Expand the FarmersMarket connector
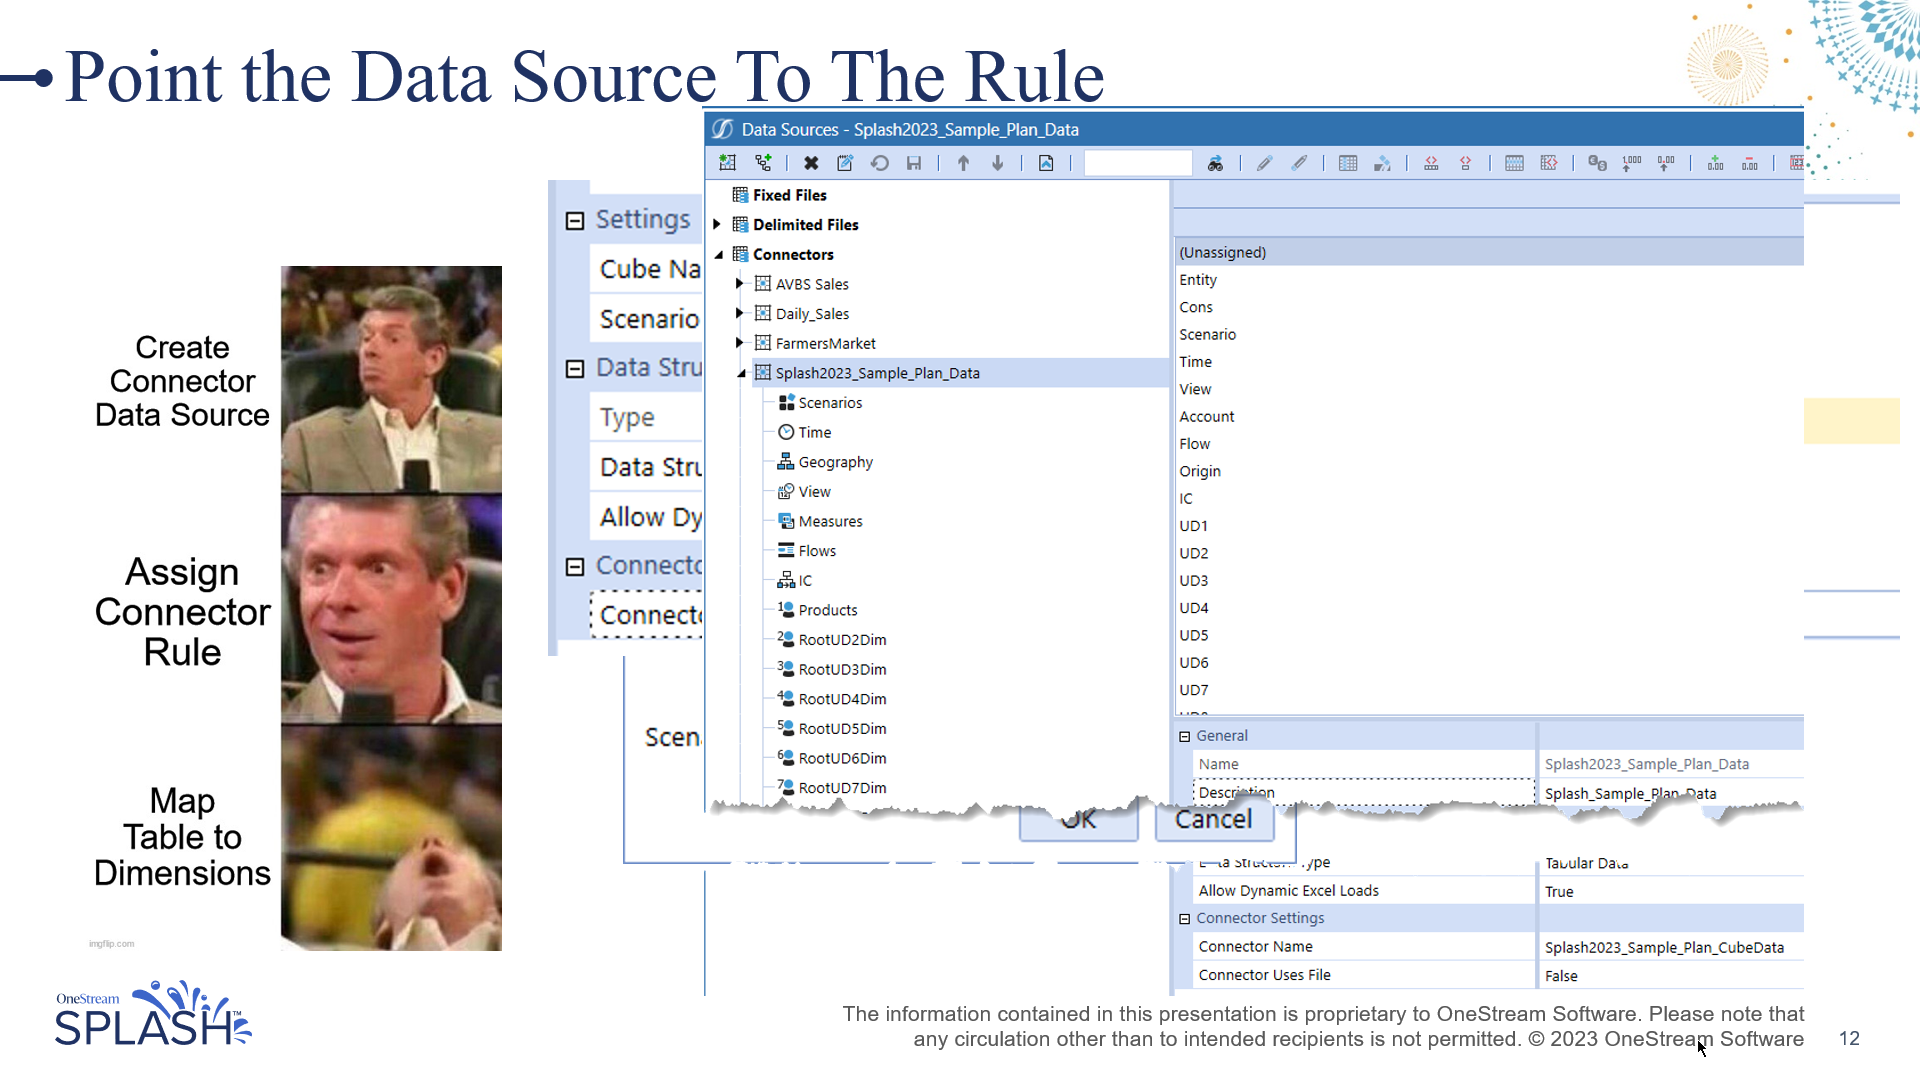This screenshot has width=1920, height=1080. point(740,343)
